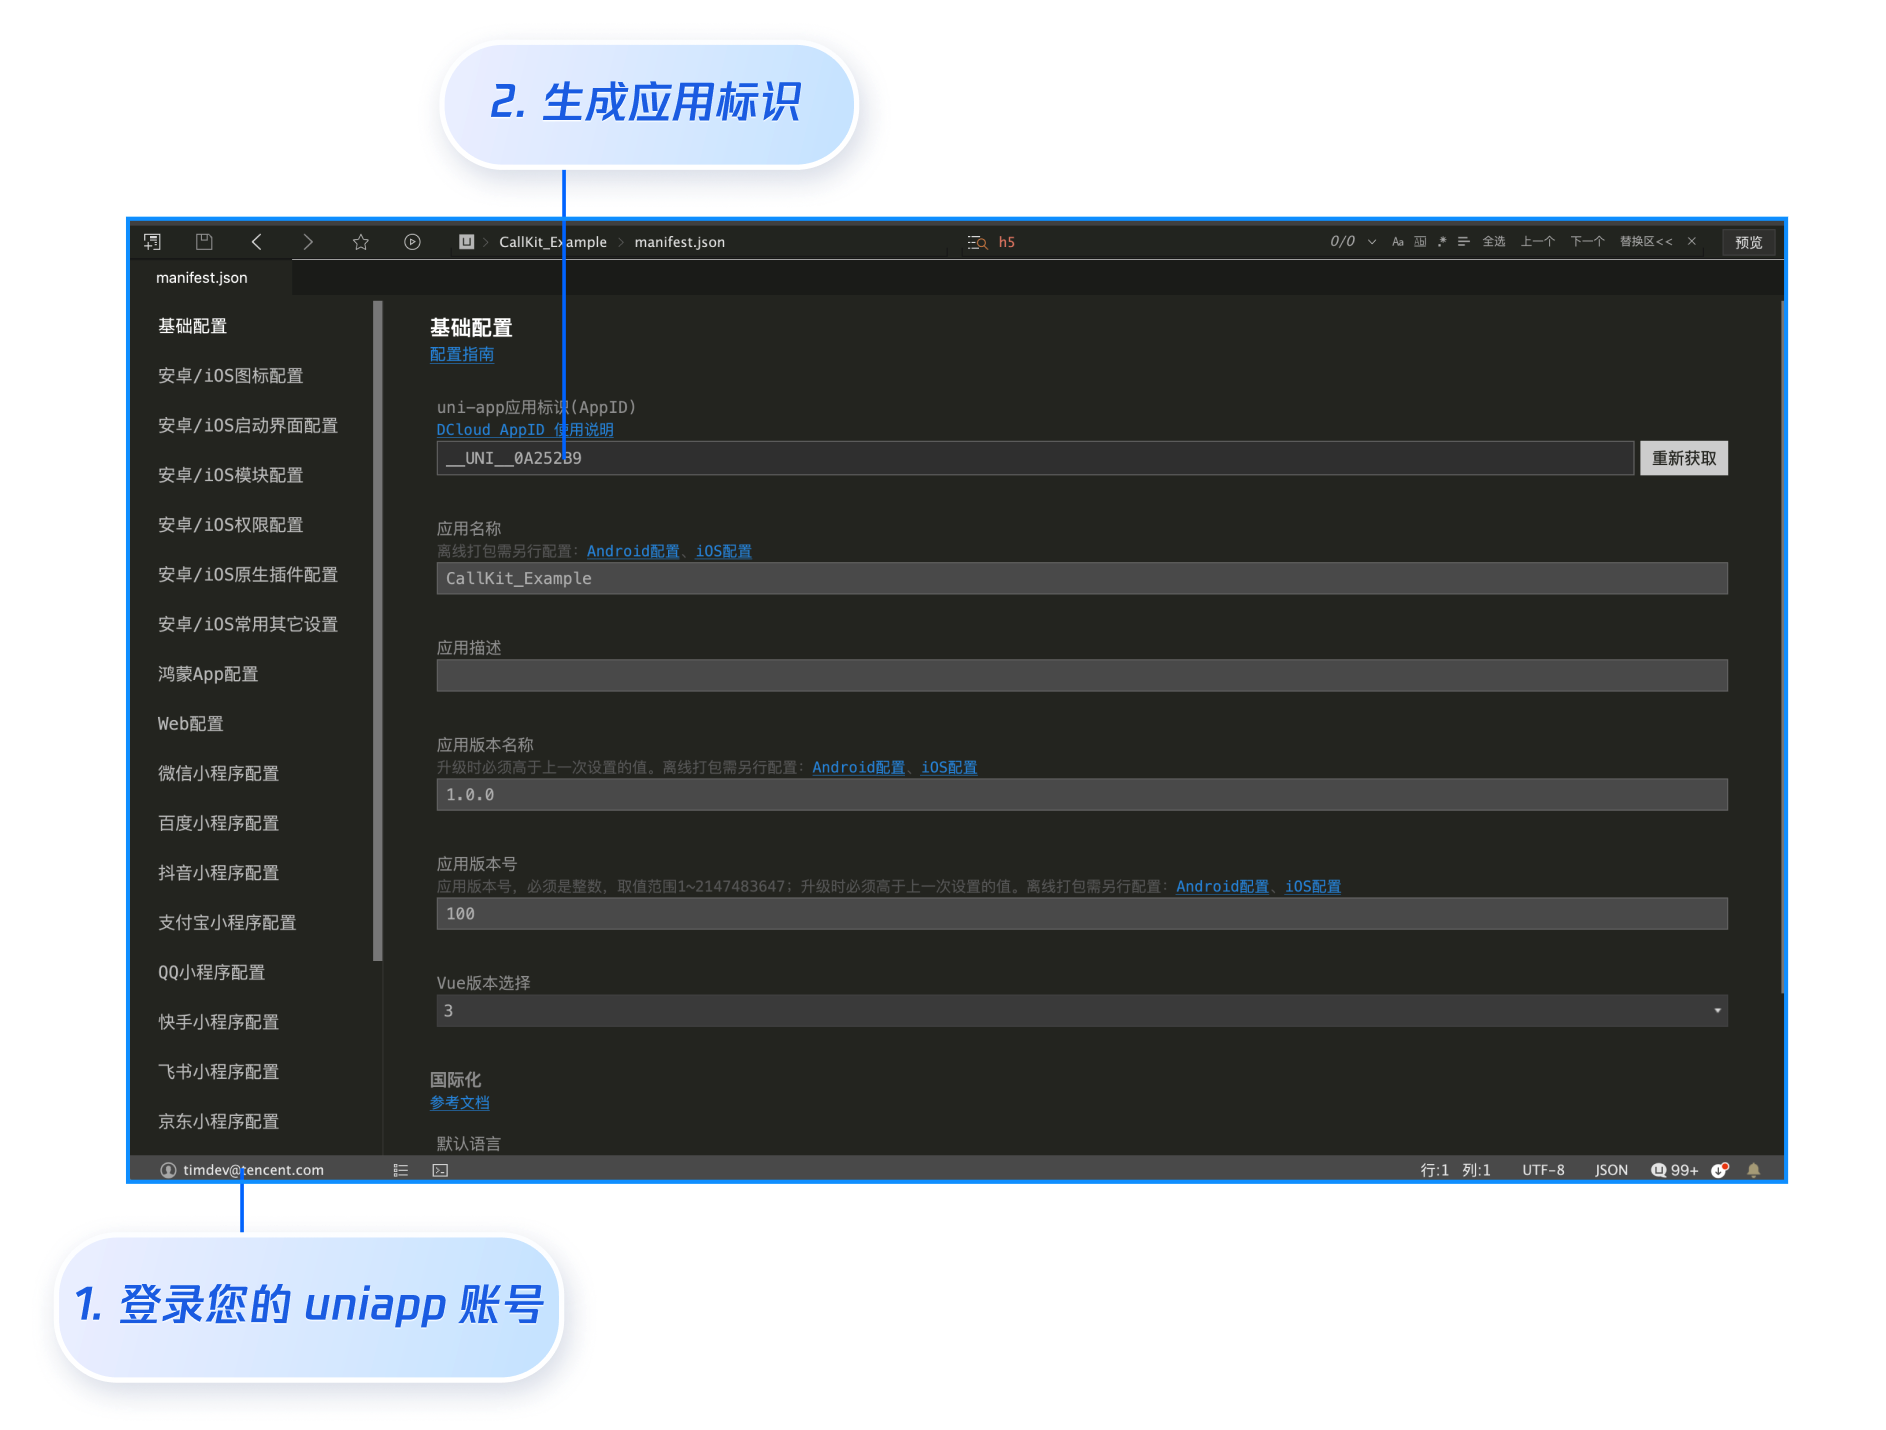Open the 参考文档 link under 国际化
This screenshot has height=1430, width=1886.
[460, 1103]
